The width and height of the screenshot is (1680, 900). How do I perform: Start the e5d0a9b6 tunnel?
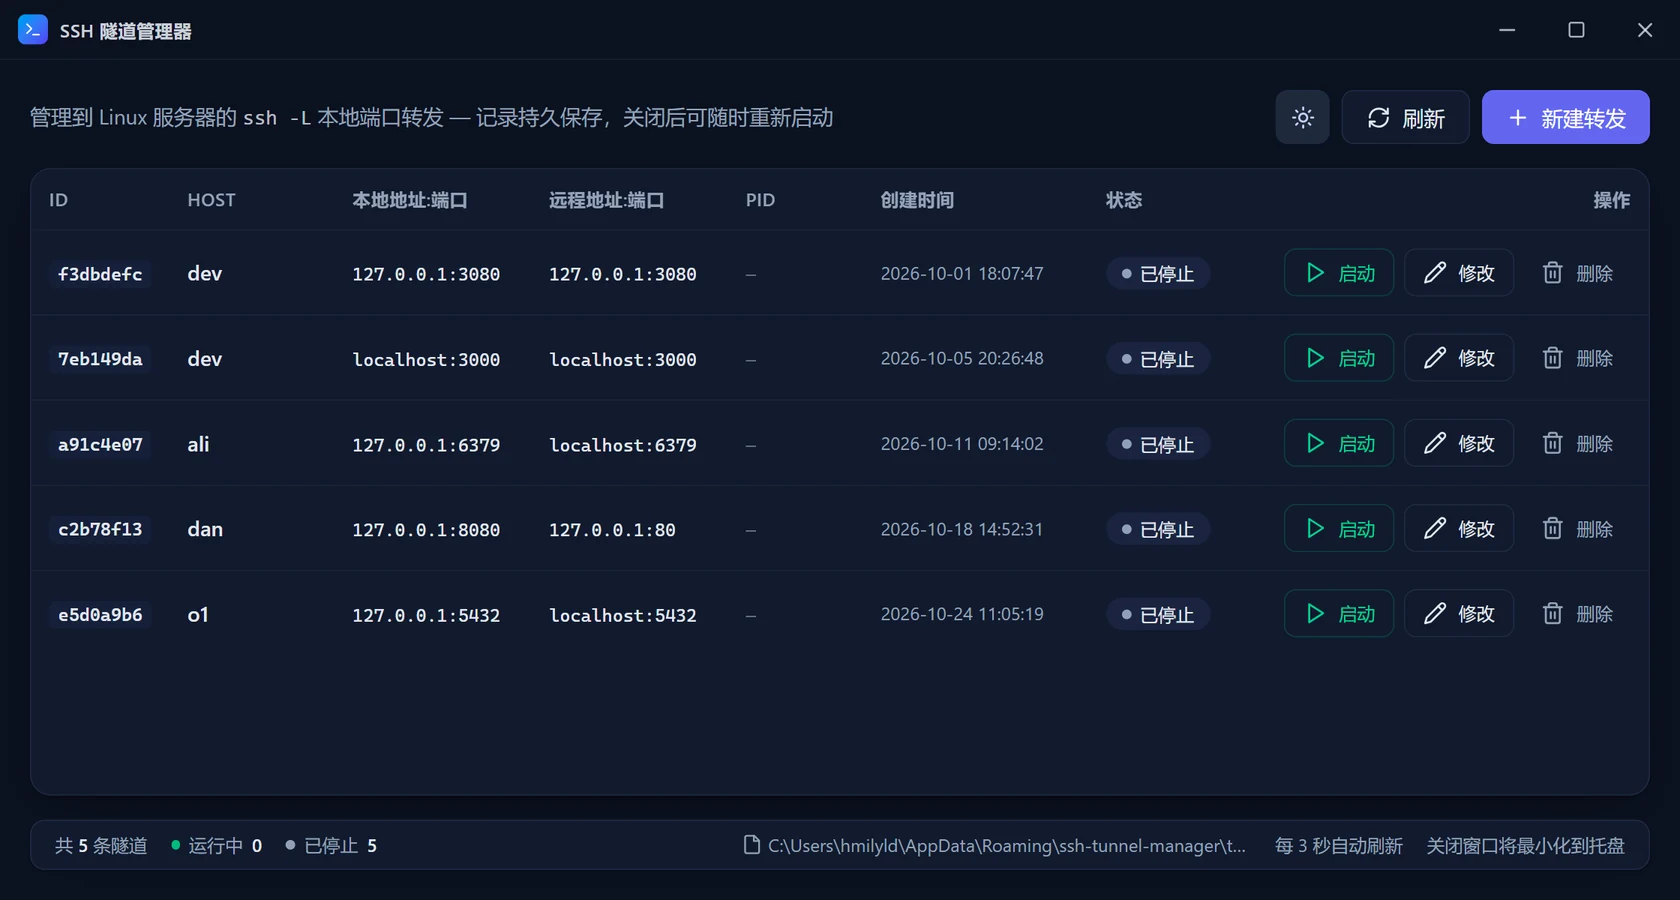pos(1338,614)
